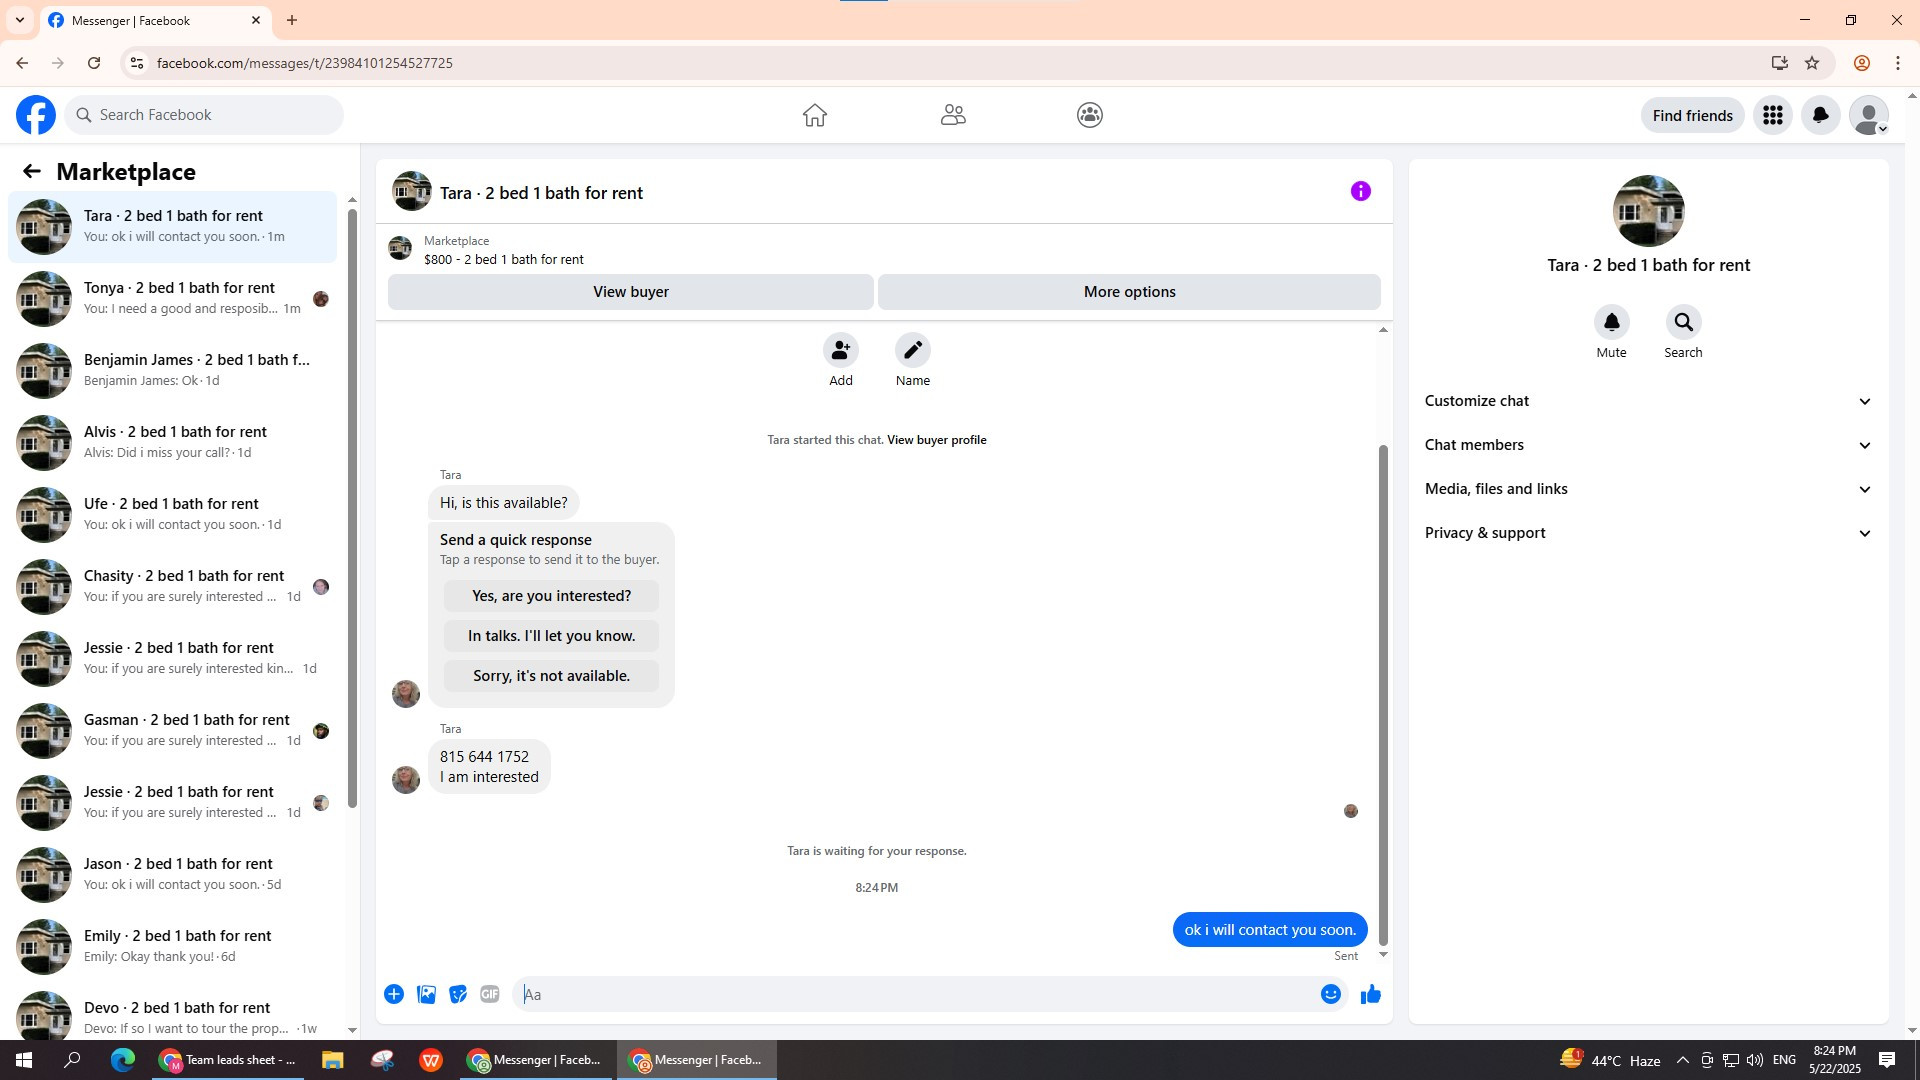
Task: Expand Media, files and links section
Action: pyautogui.click(x=1648, y=489)
